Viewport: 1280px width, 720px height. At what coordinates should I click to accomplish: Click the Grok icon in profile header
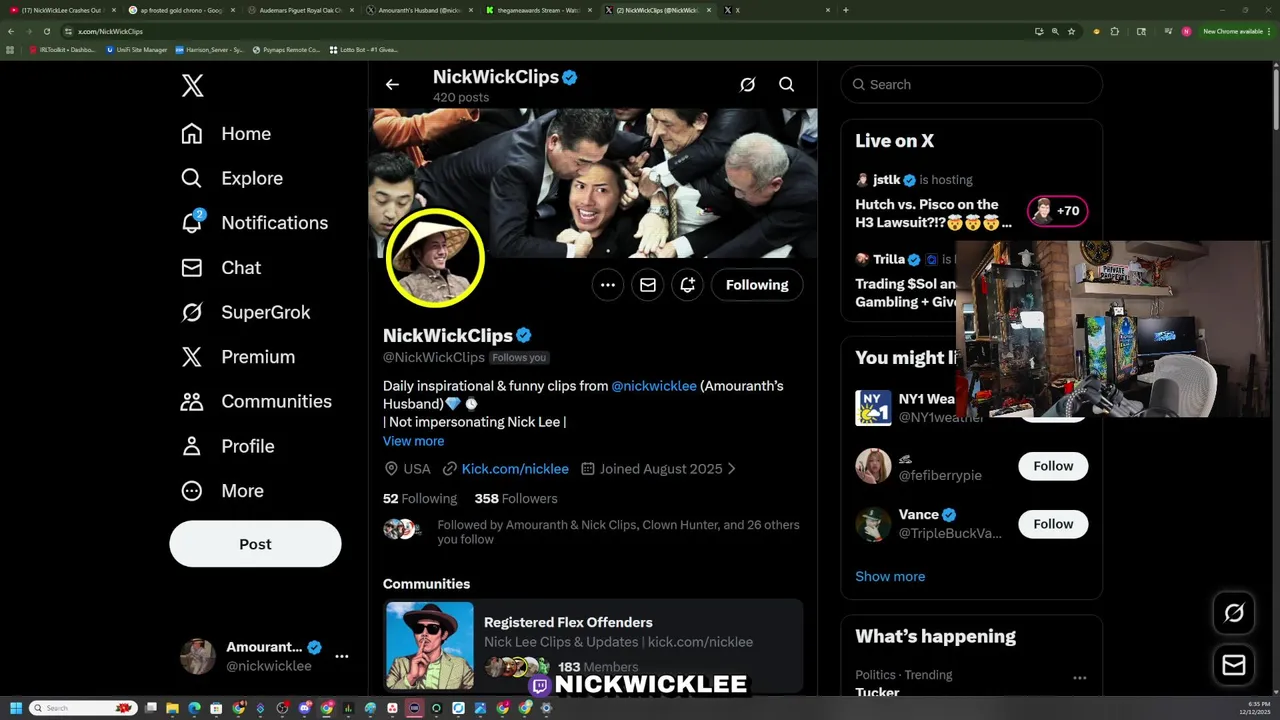click(747, 85)
